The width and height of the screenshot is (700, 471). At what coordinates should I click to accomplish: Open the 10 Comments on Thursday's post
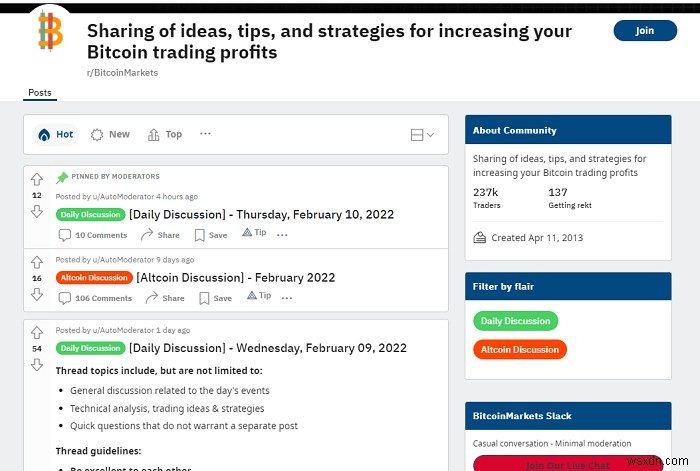(x=93, y=235)
